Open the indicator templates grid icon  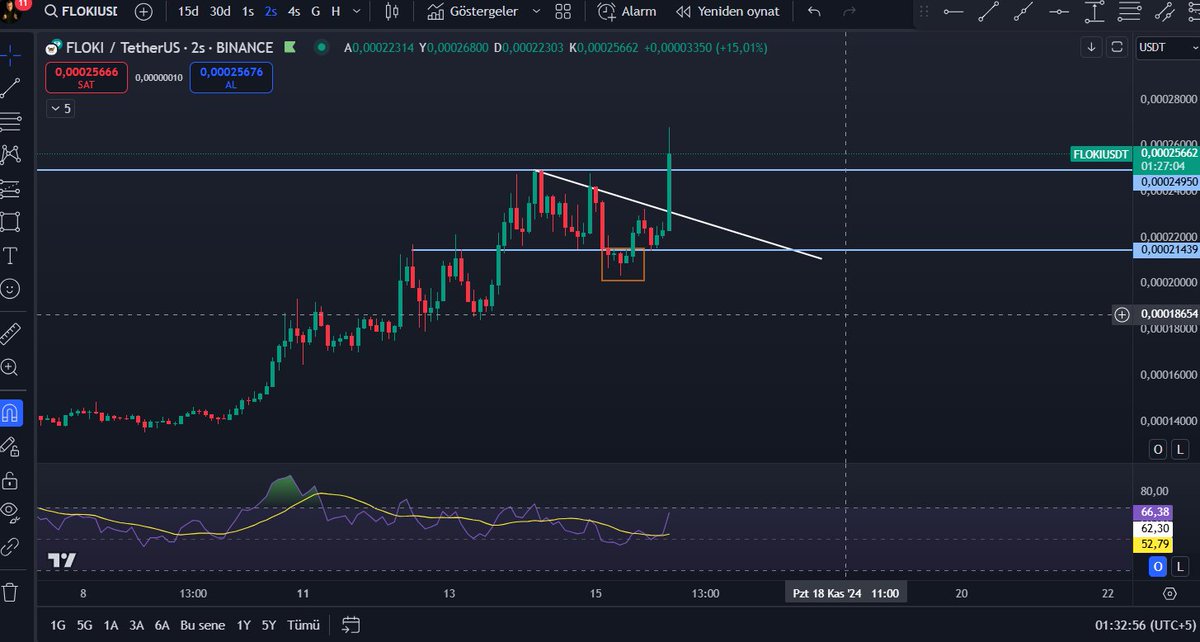(564, 12)
